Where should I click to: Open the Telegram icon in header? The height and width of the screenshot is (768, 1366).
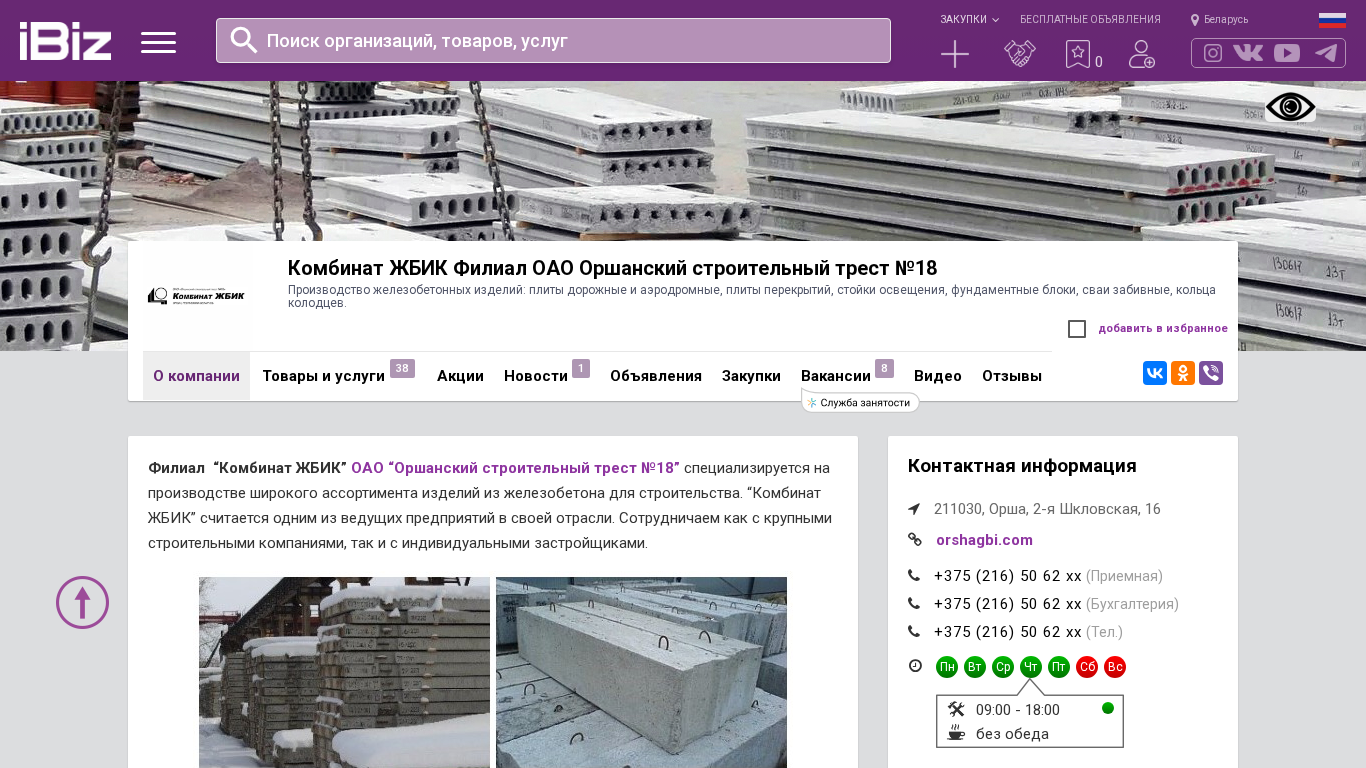1326,53
